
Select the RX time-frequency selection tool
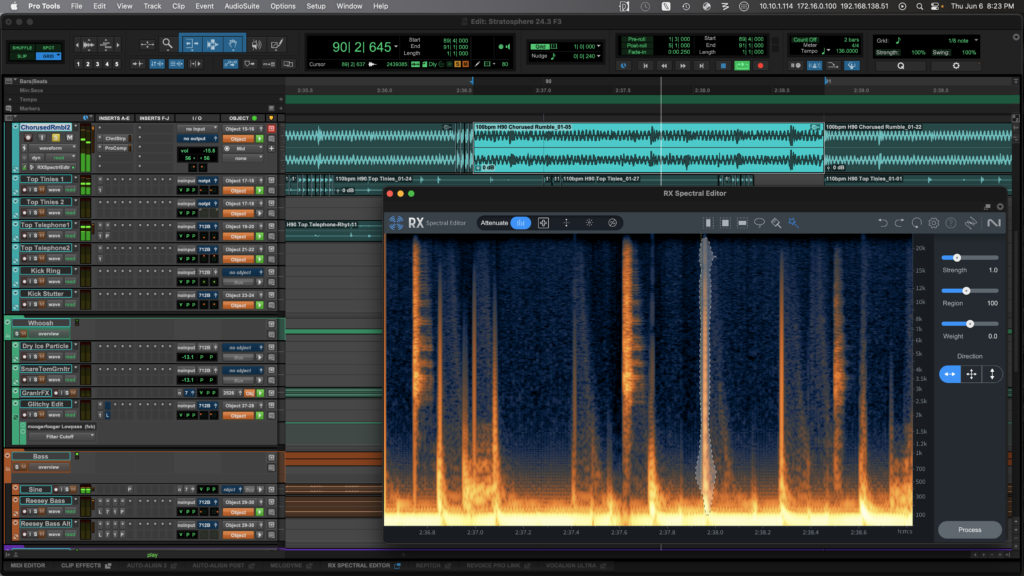tap(725, 223)
